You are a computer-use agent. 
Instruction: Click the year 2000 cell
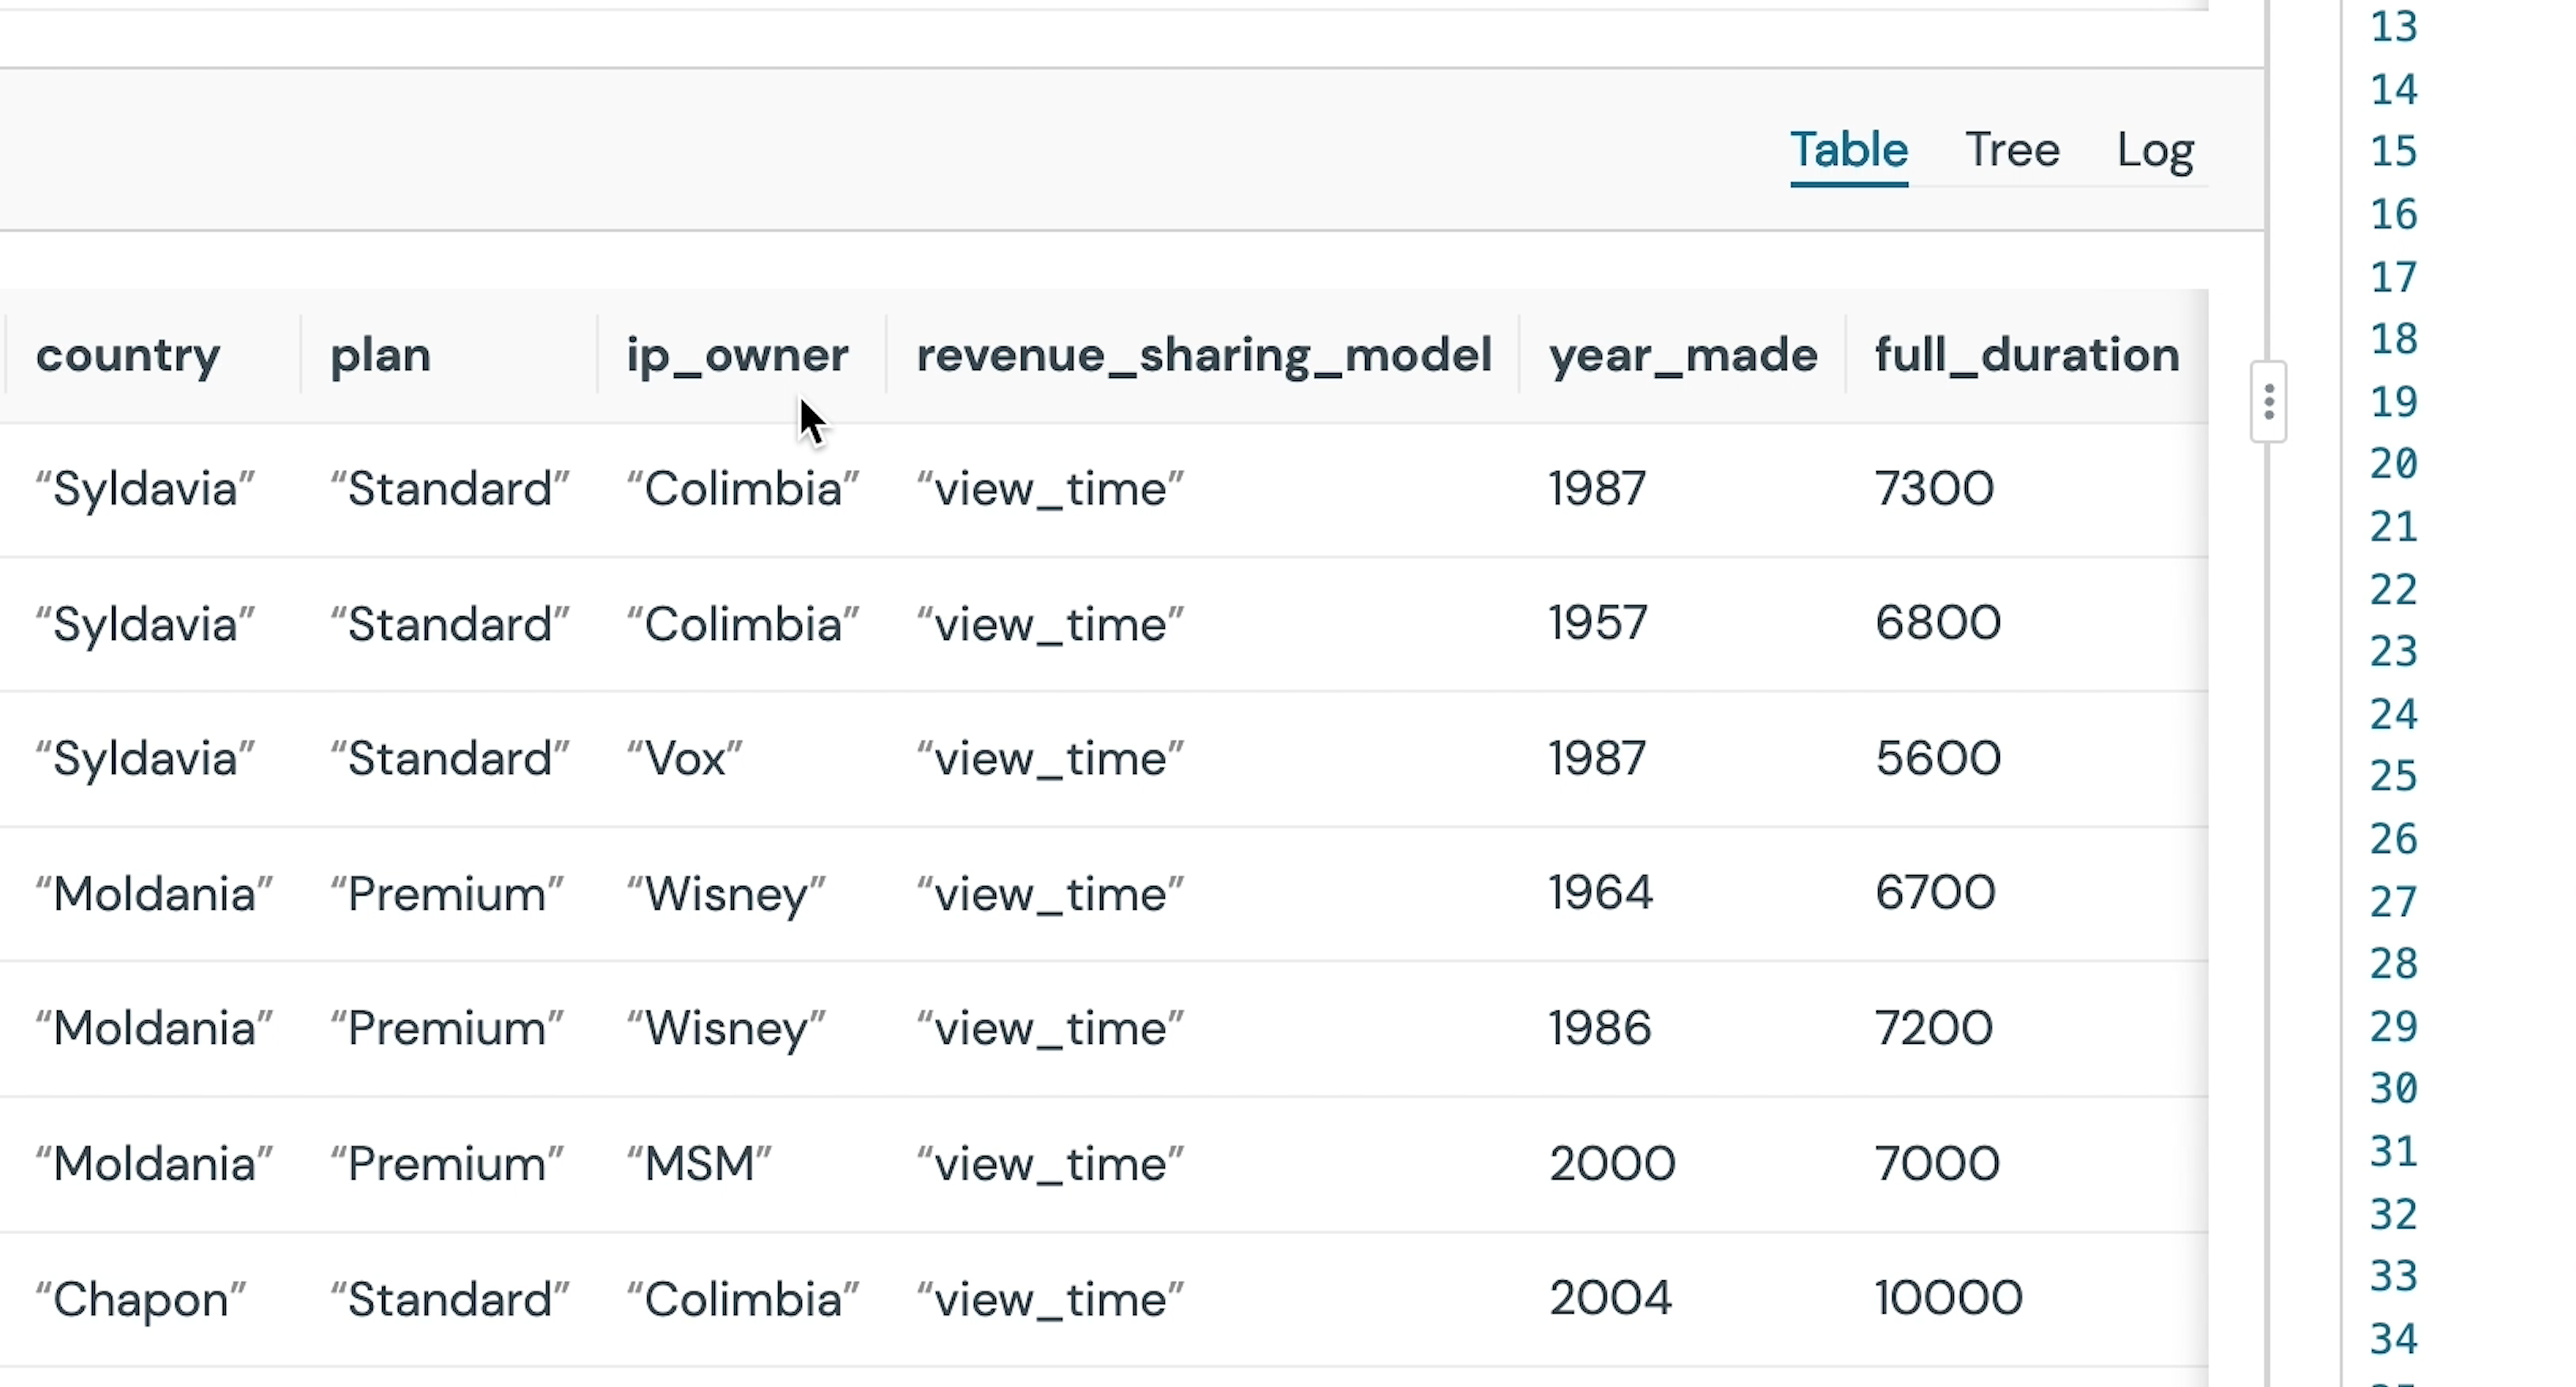(1612, 1164)
